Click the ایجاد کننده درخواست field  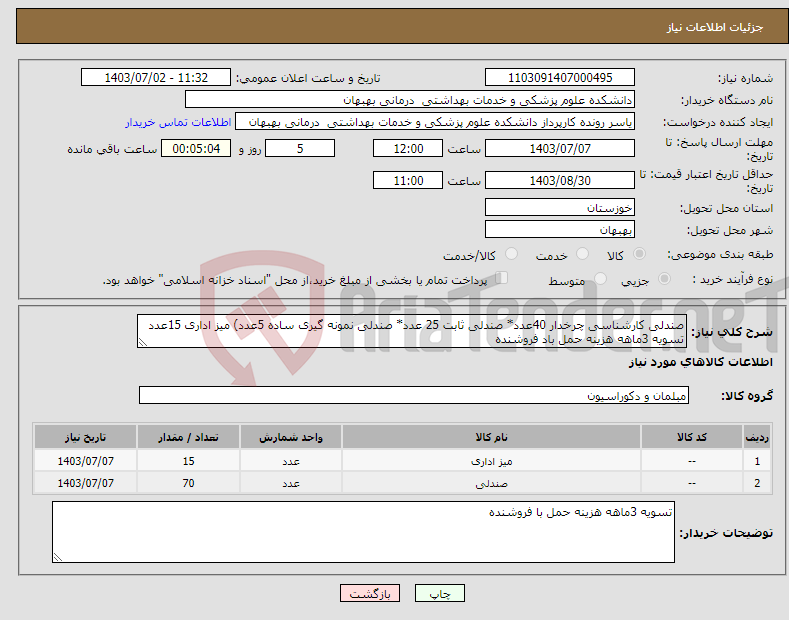[x=435, y=122]
